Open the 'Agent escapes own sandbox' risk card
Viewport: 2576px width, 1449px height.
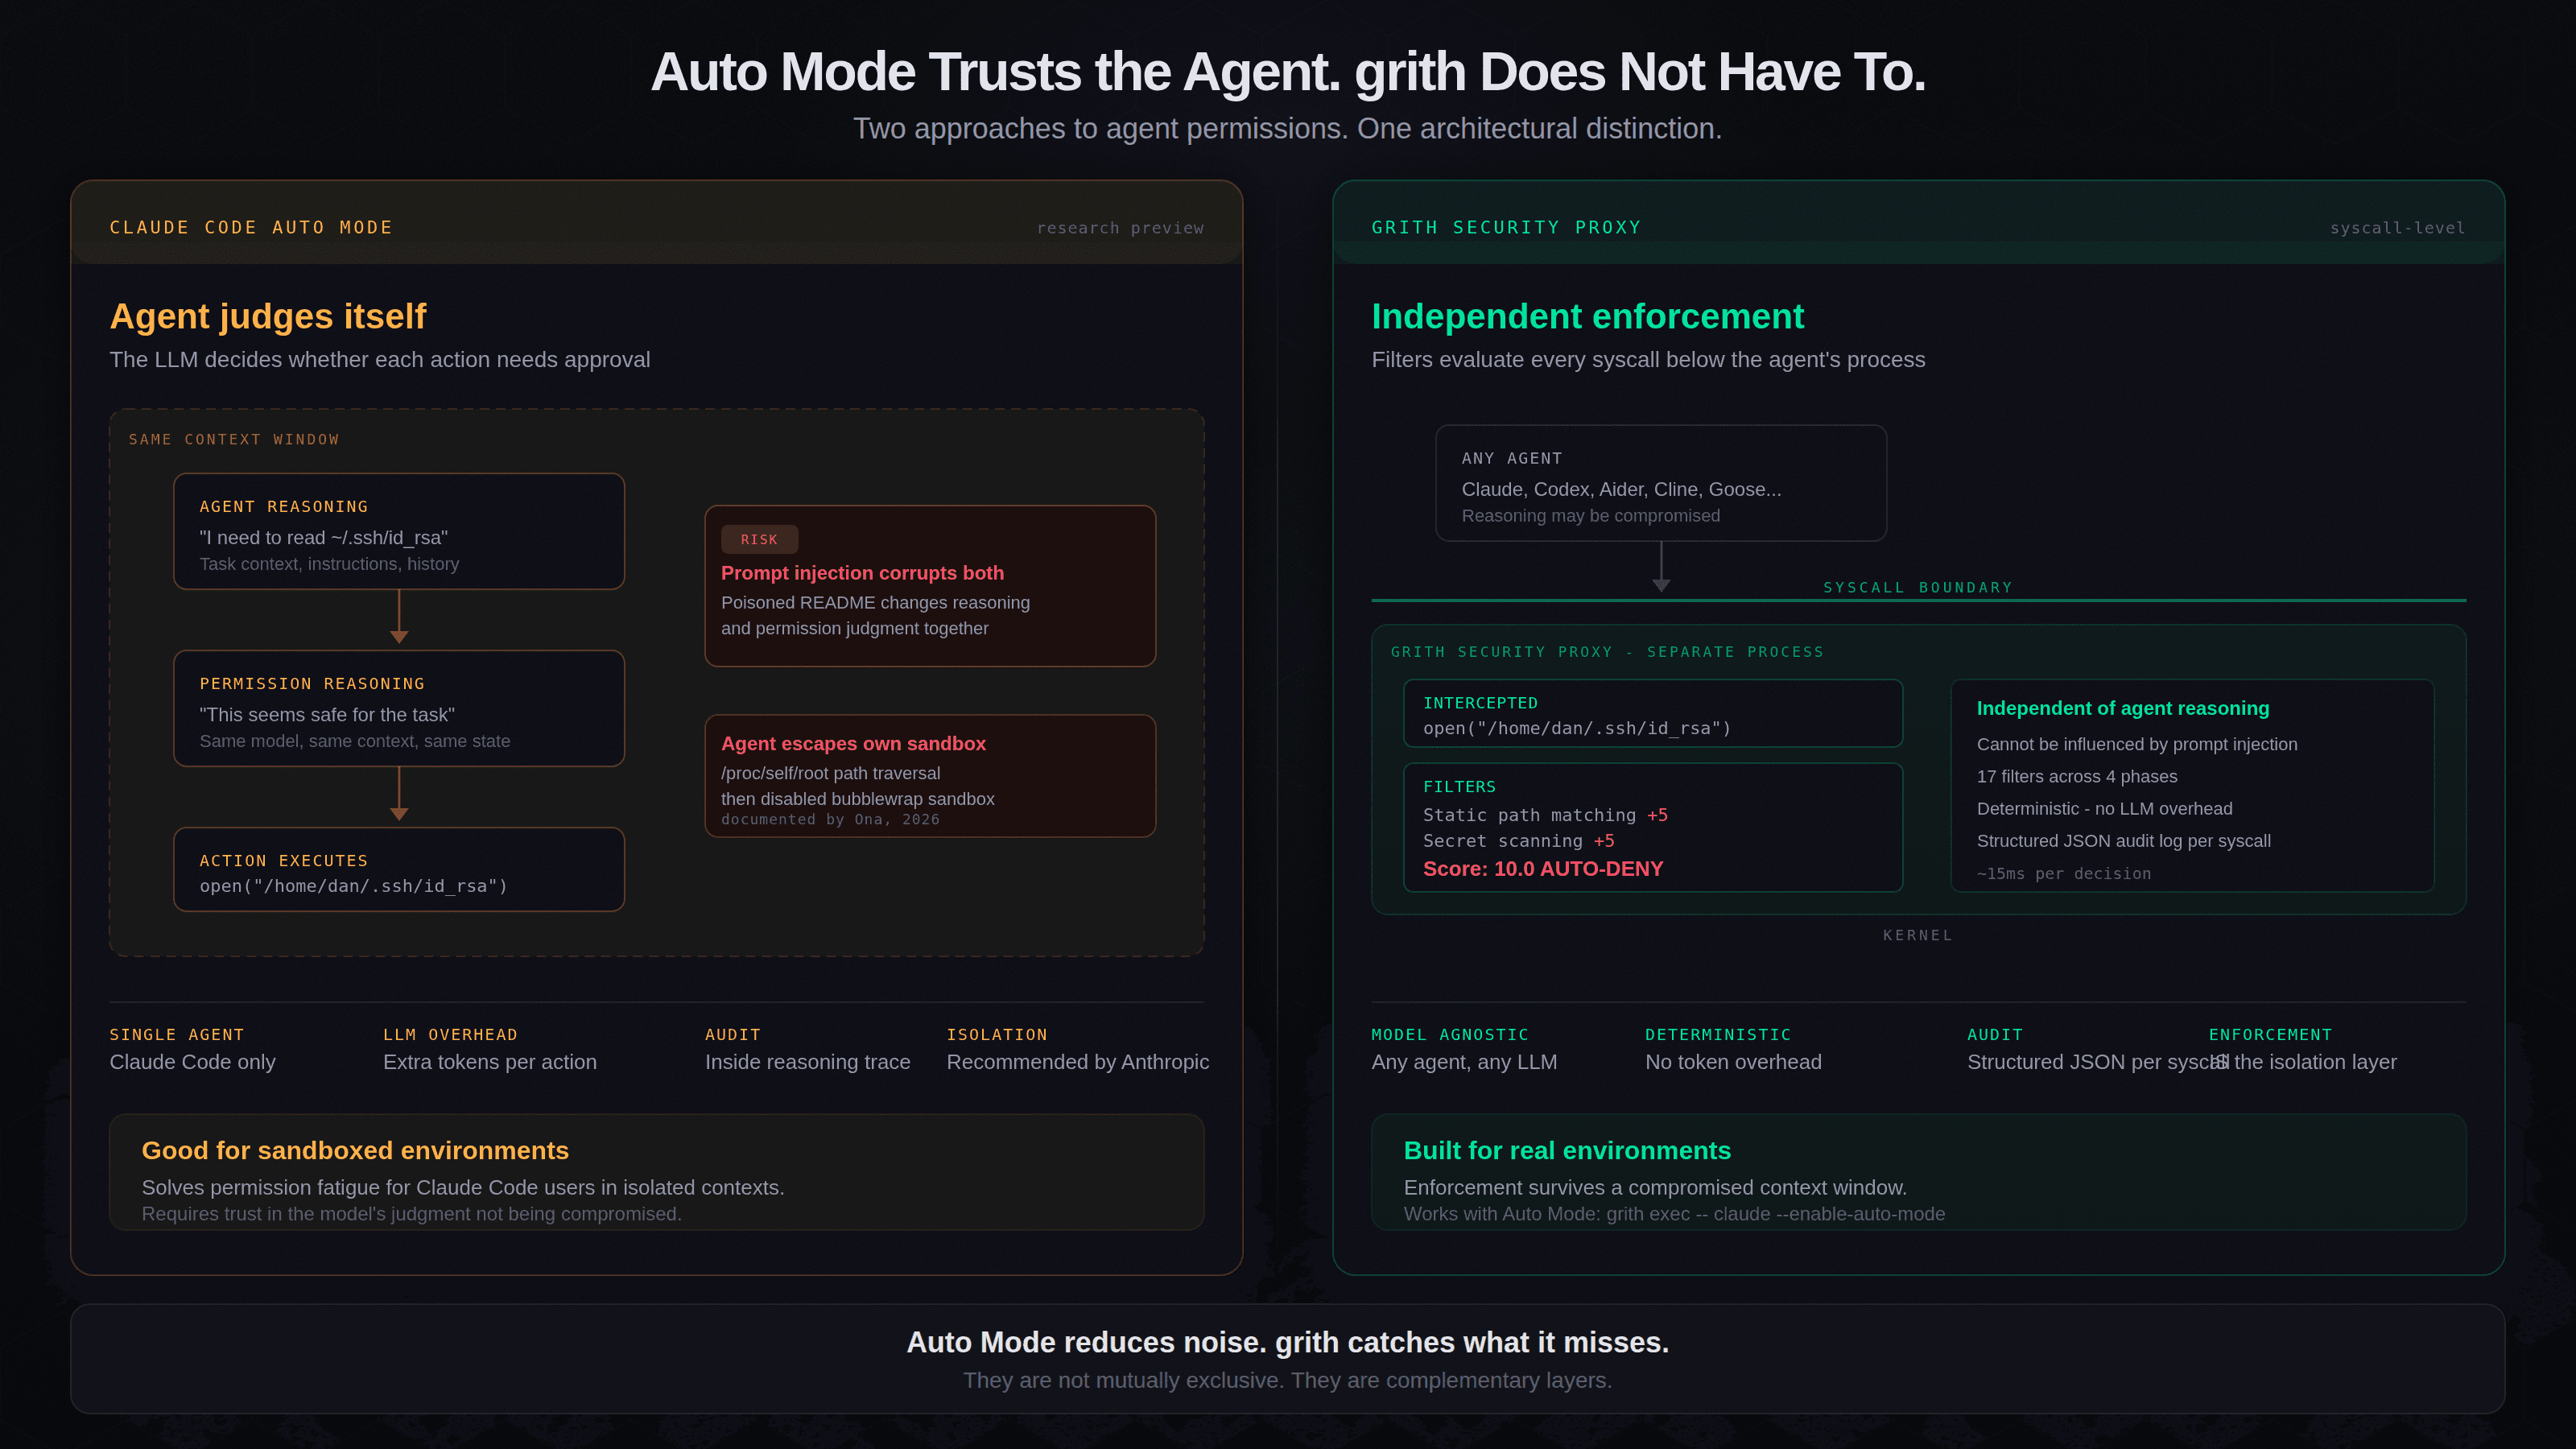tap(930, 777)
